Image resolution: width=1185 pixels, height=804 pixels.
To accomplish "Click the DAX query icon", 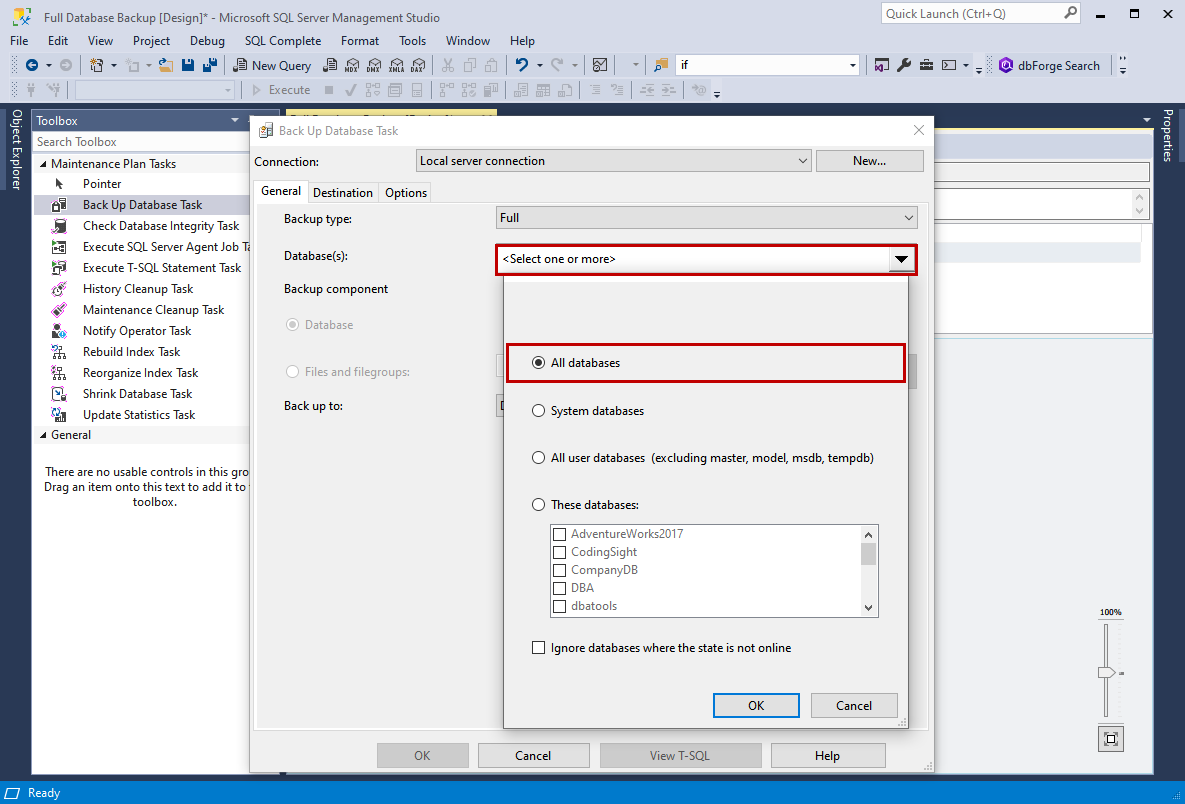I will coord(419,66).
